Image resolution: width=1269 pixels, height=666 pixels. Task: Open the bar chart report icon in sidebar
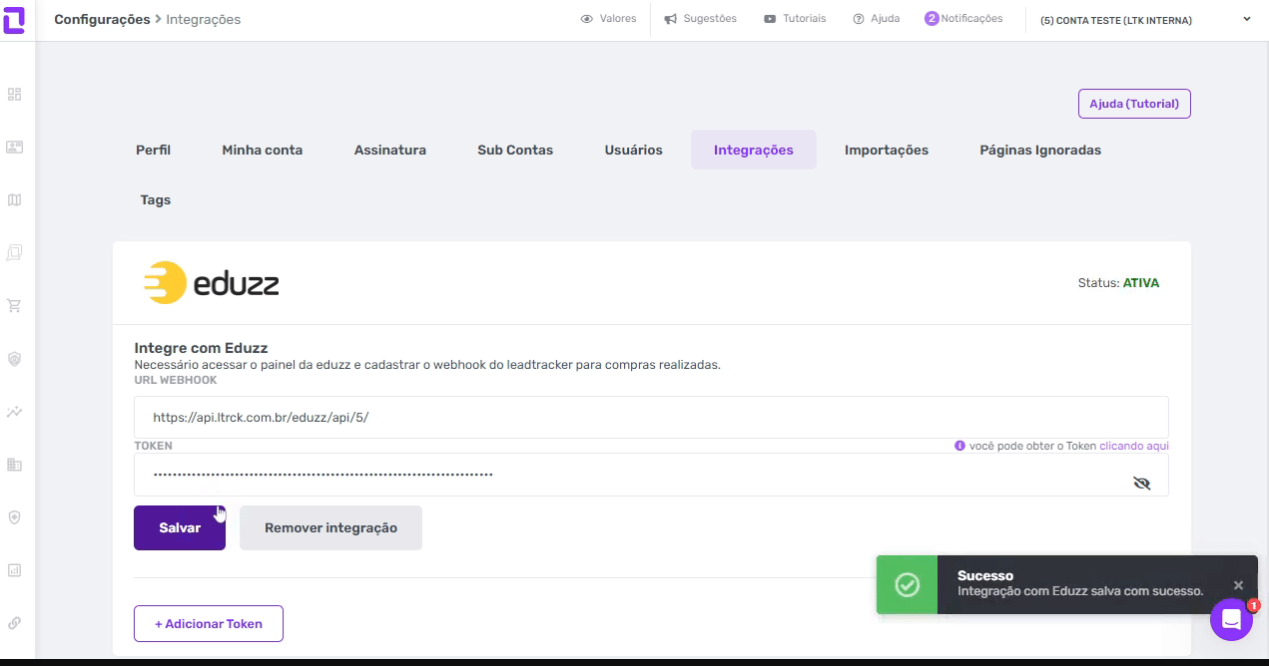coord(14,570)
